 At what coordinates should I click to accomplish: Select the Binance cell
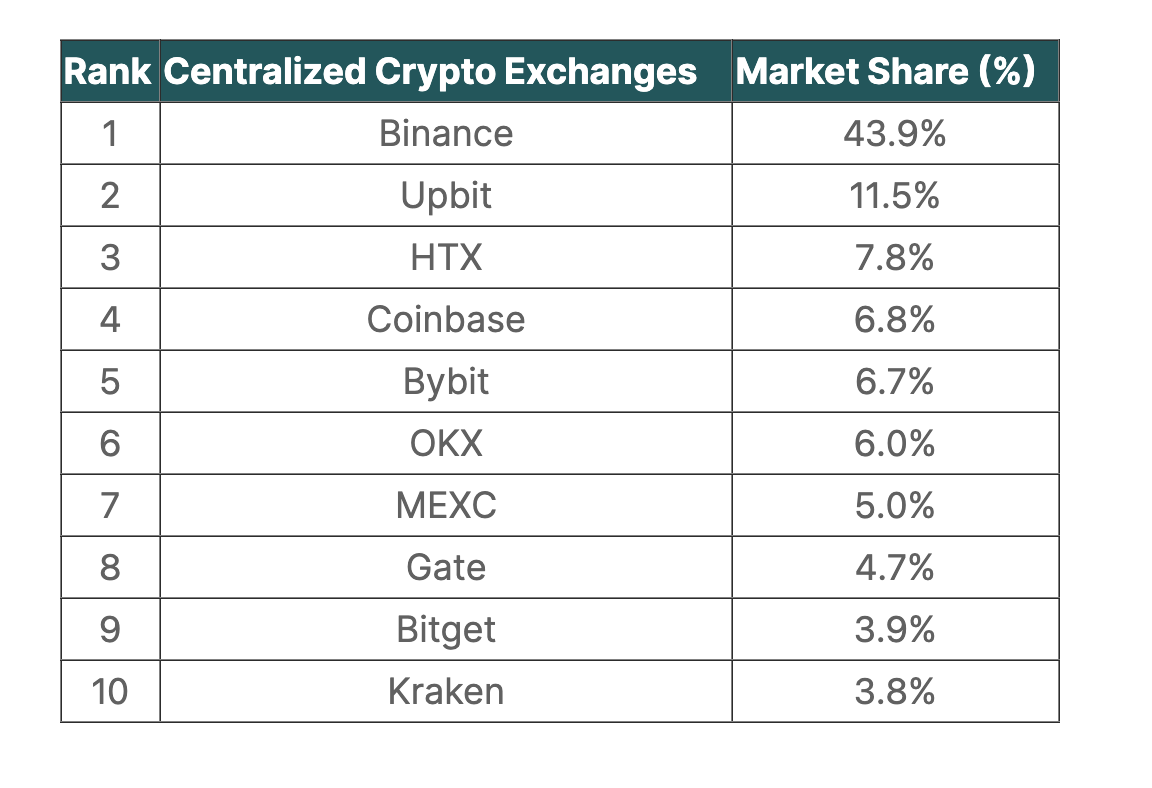point(446,134)
